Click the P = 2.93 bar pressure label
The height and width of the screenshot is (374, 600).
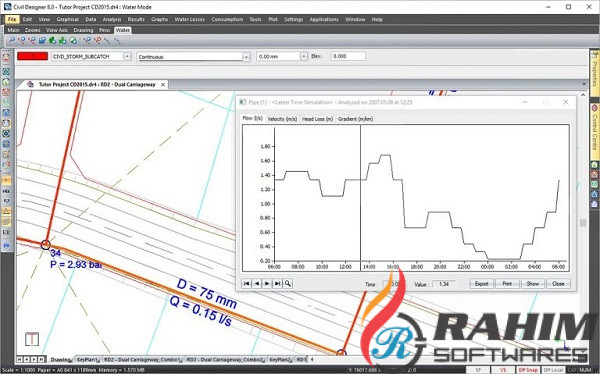pos(76,264)
